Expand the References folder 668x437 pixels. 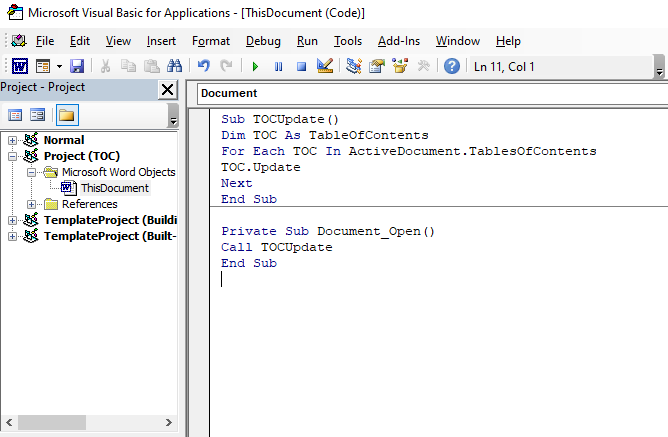coord(31,204)
